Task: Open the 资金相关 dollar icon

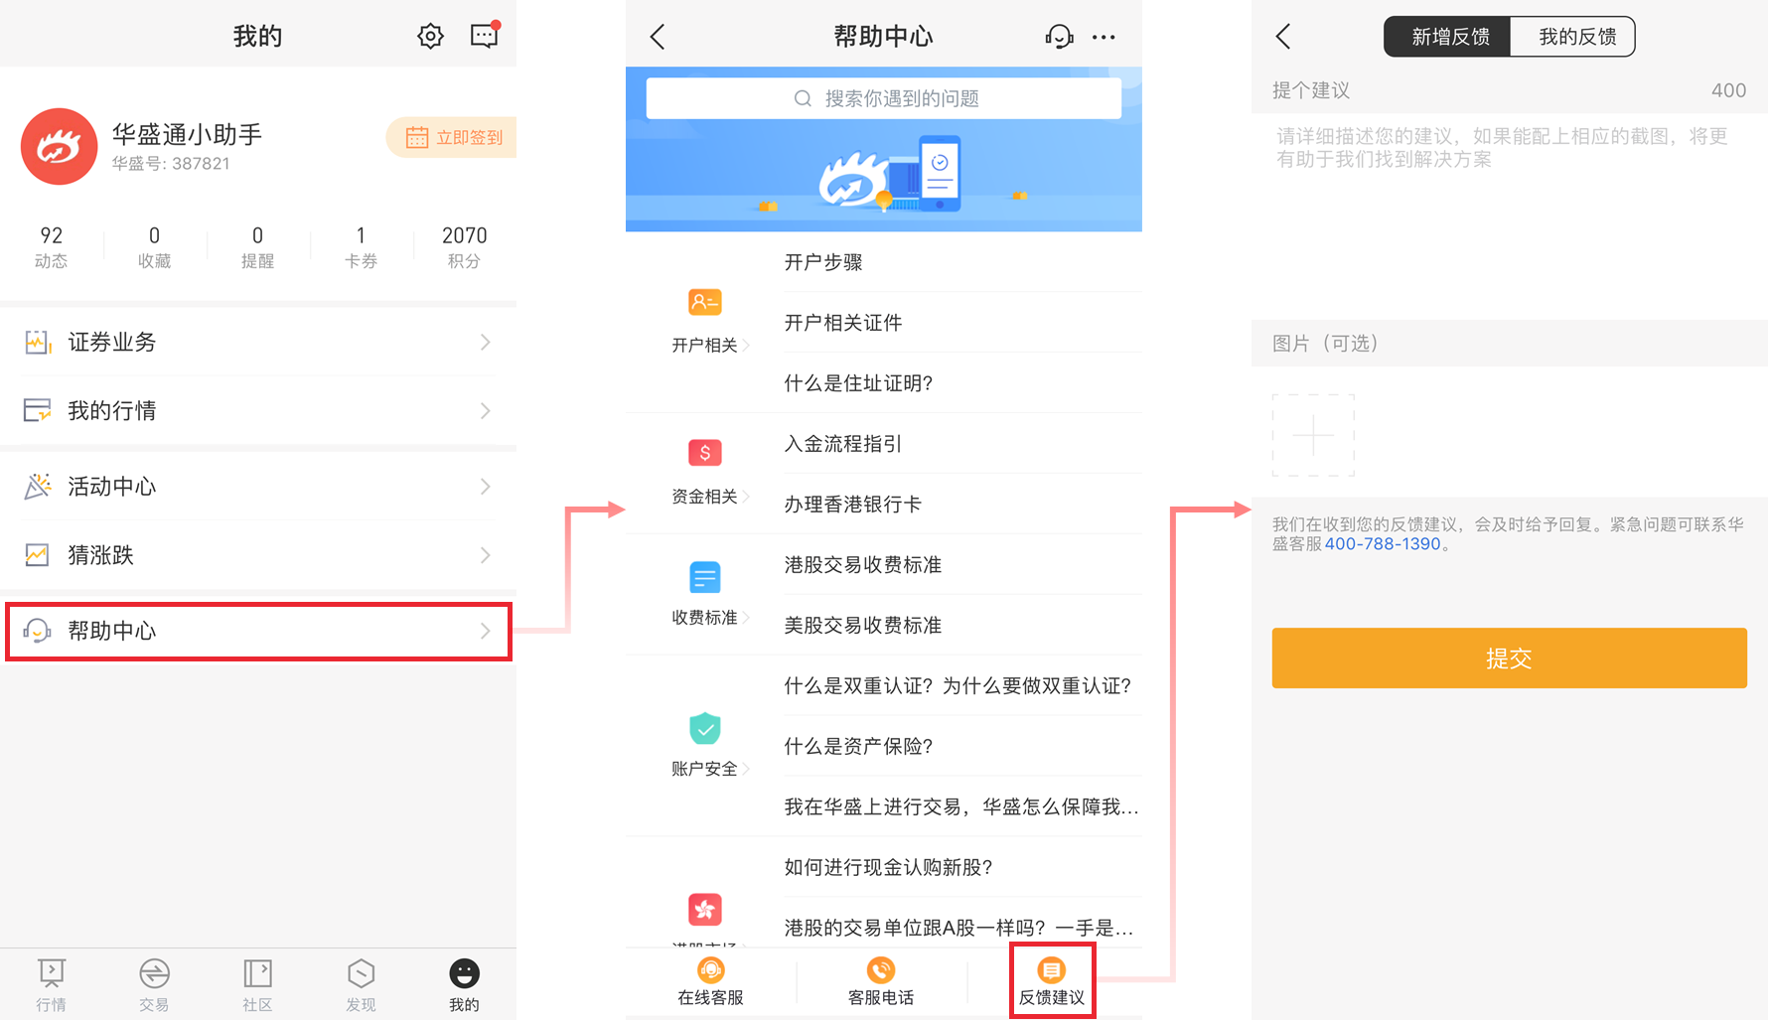Action: (705, 453)
